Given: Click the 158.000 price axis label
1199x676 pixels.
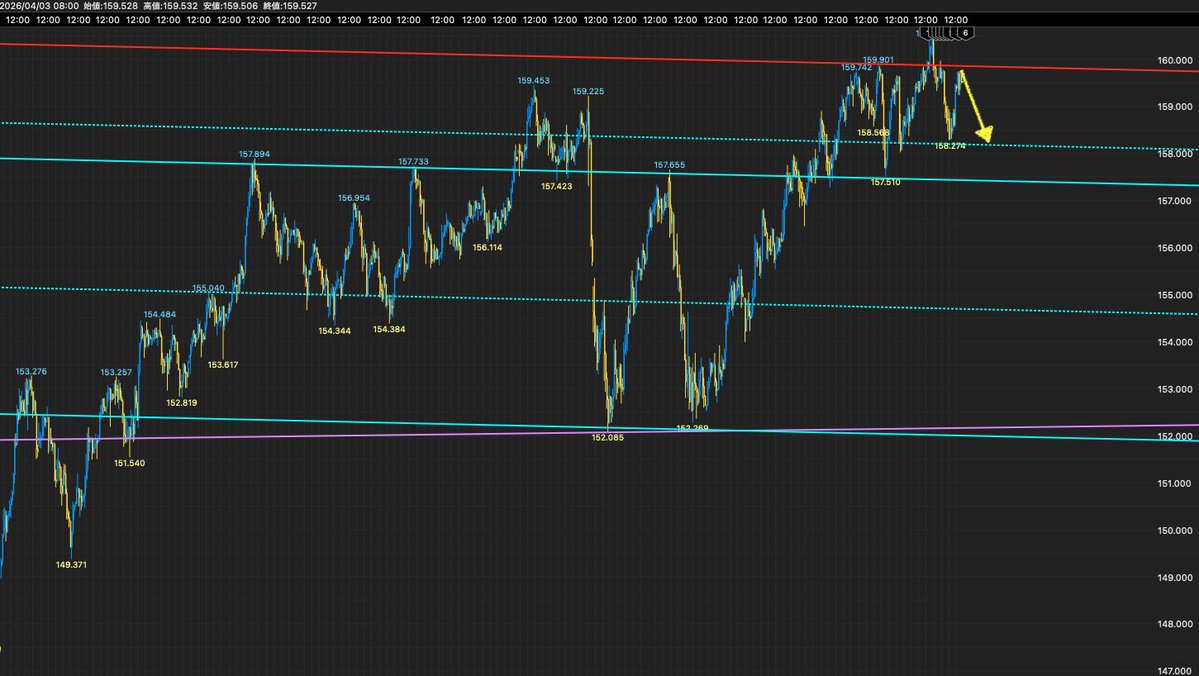Looking at the screenshot, I should click(x=1175, y=154).
